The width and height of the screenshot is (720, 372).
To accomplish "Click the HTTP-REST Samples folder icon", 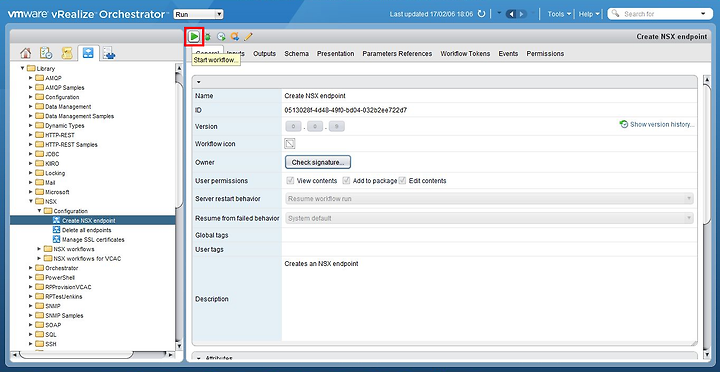I will point(40,145).
